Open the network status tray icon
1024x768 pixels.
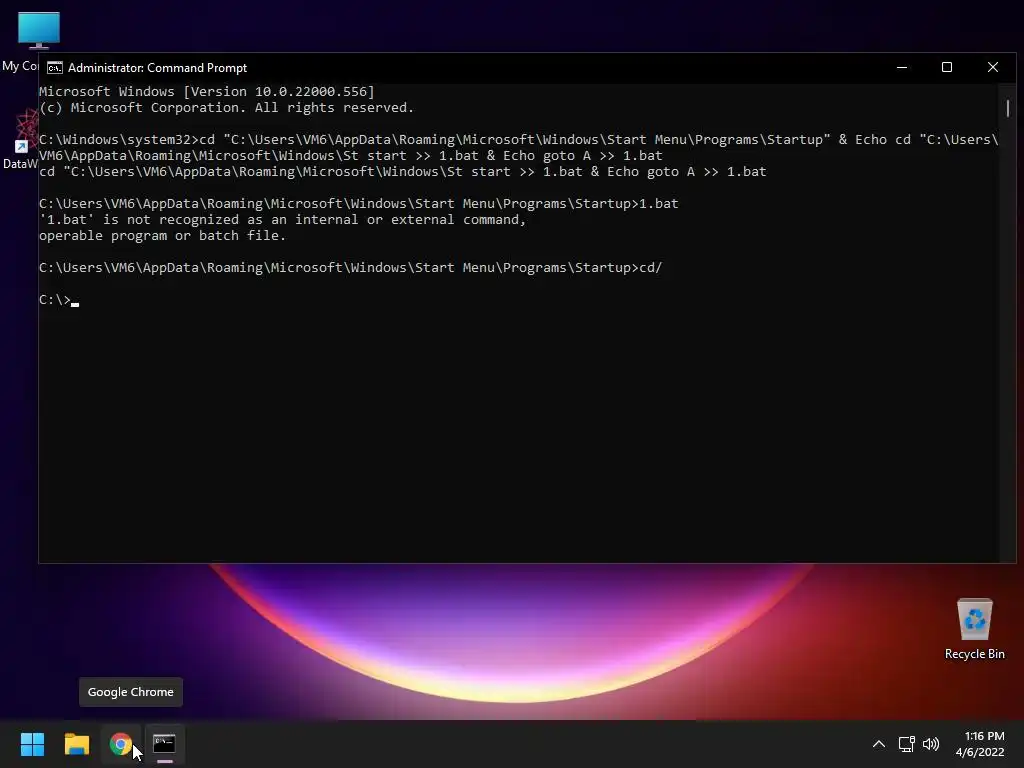[x=906, y=744]
